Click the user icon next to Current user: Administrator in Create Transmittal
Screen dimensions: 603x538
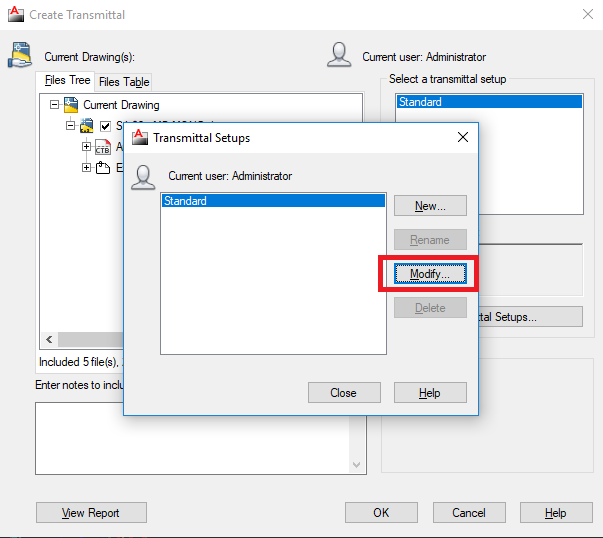tap(339, 56)
